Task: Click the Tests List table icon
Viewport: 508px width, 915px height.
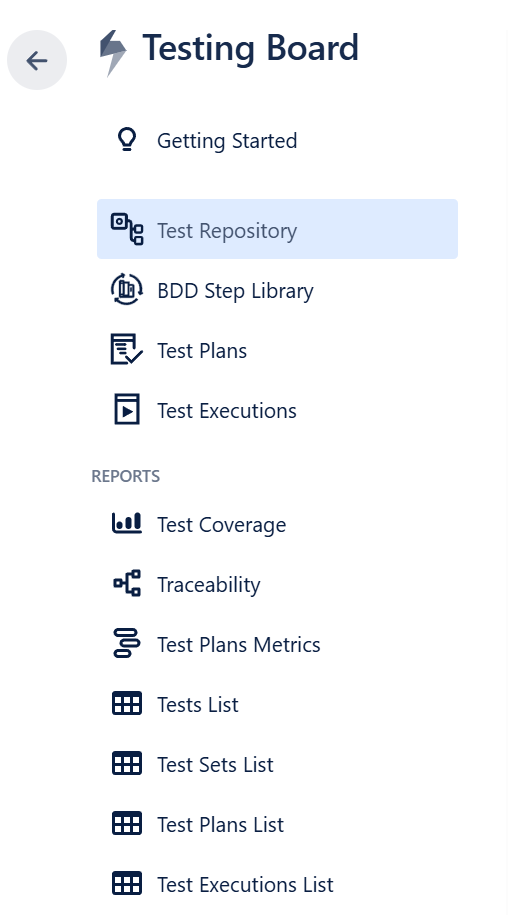Action: point(127,704)
